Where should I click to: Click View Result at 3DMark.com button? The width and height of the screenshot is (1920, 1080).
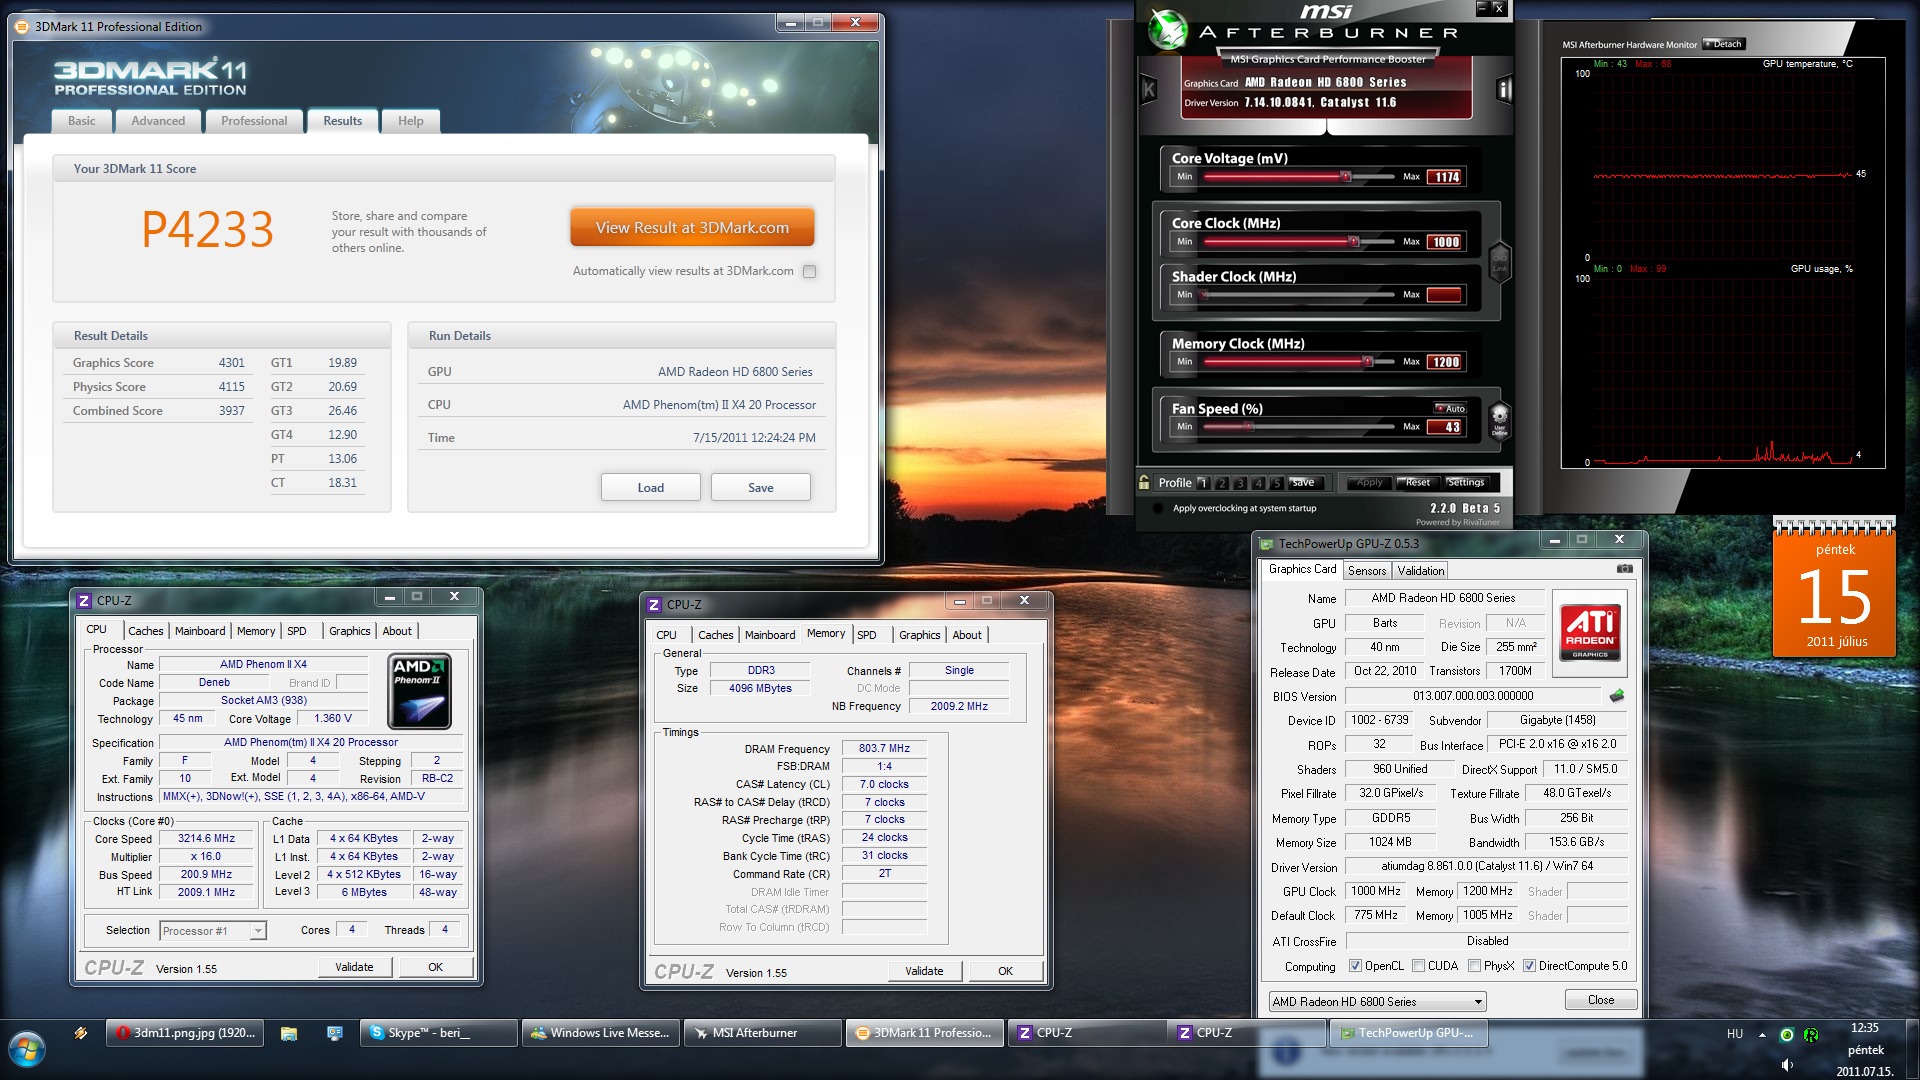[x=692, y=228]
